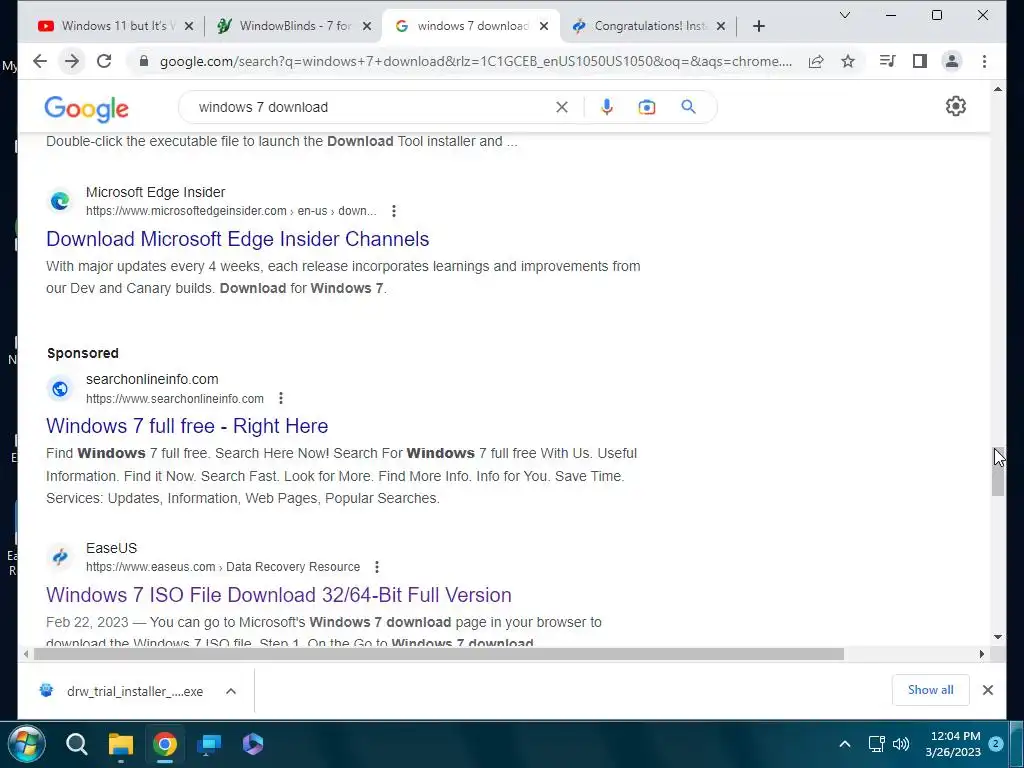Open taskbar search magnifier
This screenshot has width=1024, height=768.
(x=76, y=744)
